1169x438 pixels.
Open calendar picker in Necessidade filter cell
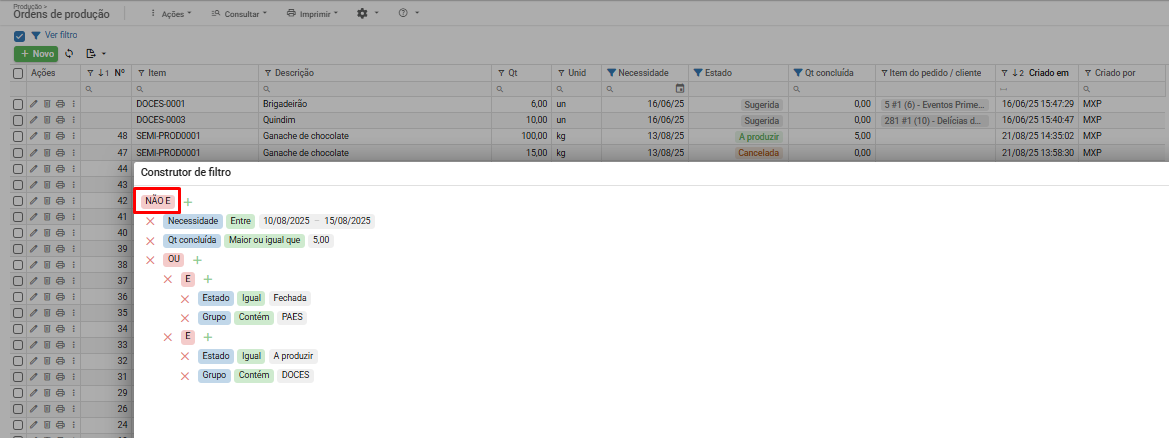(679, 89)
